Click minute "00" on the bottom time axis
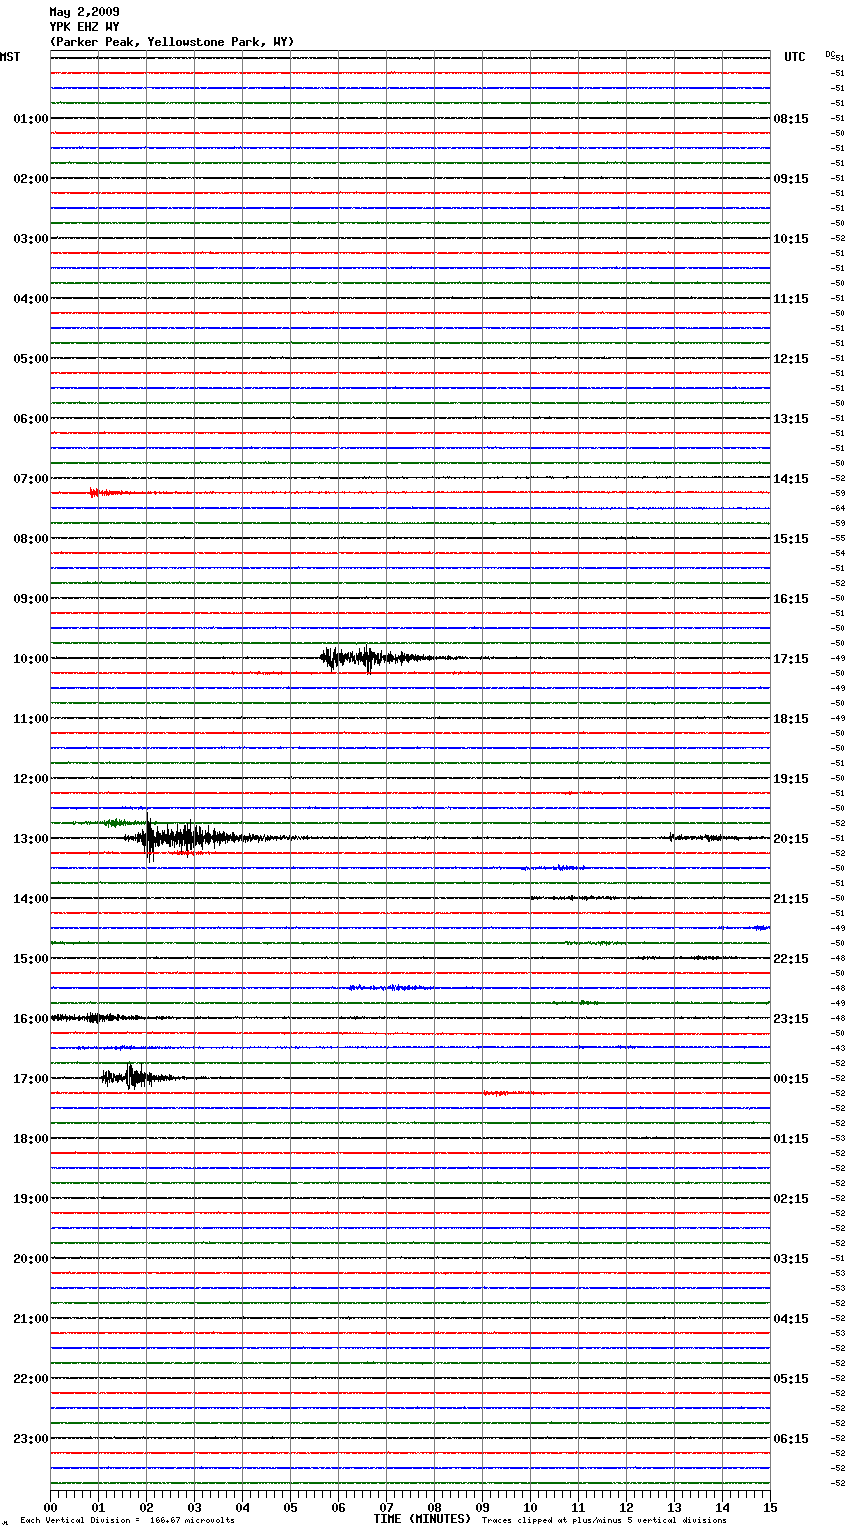This screenshot has width=850, height=1534. coord(50,1507)
